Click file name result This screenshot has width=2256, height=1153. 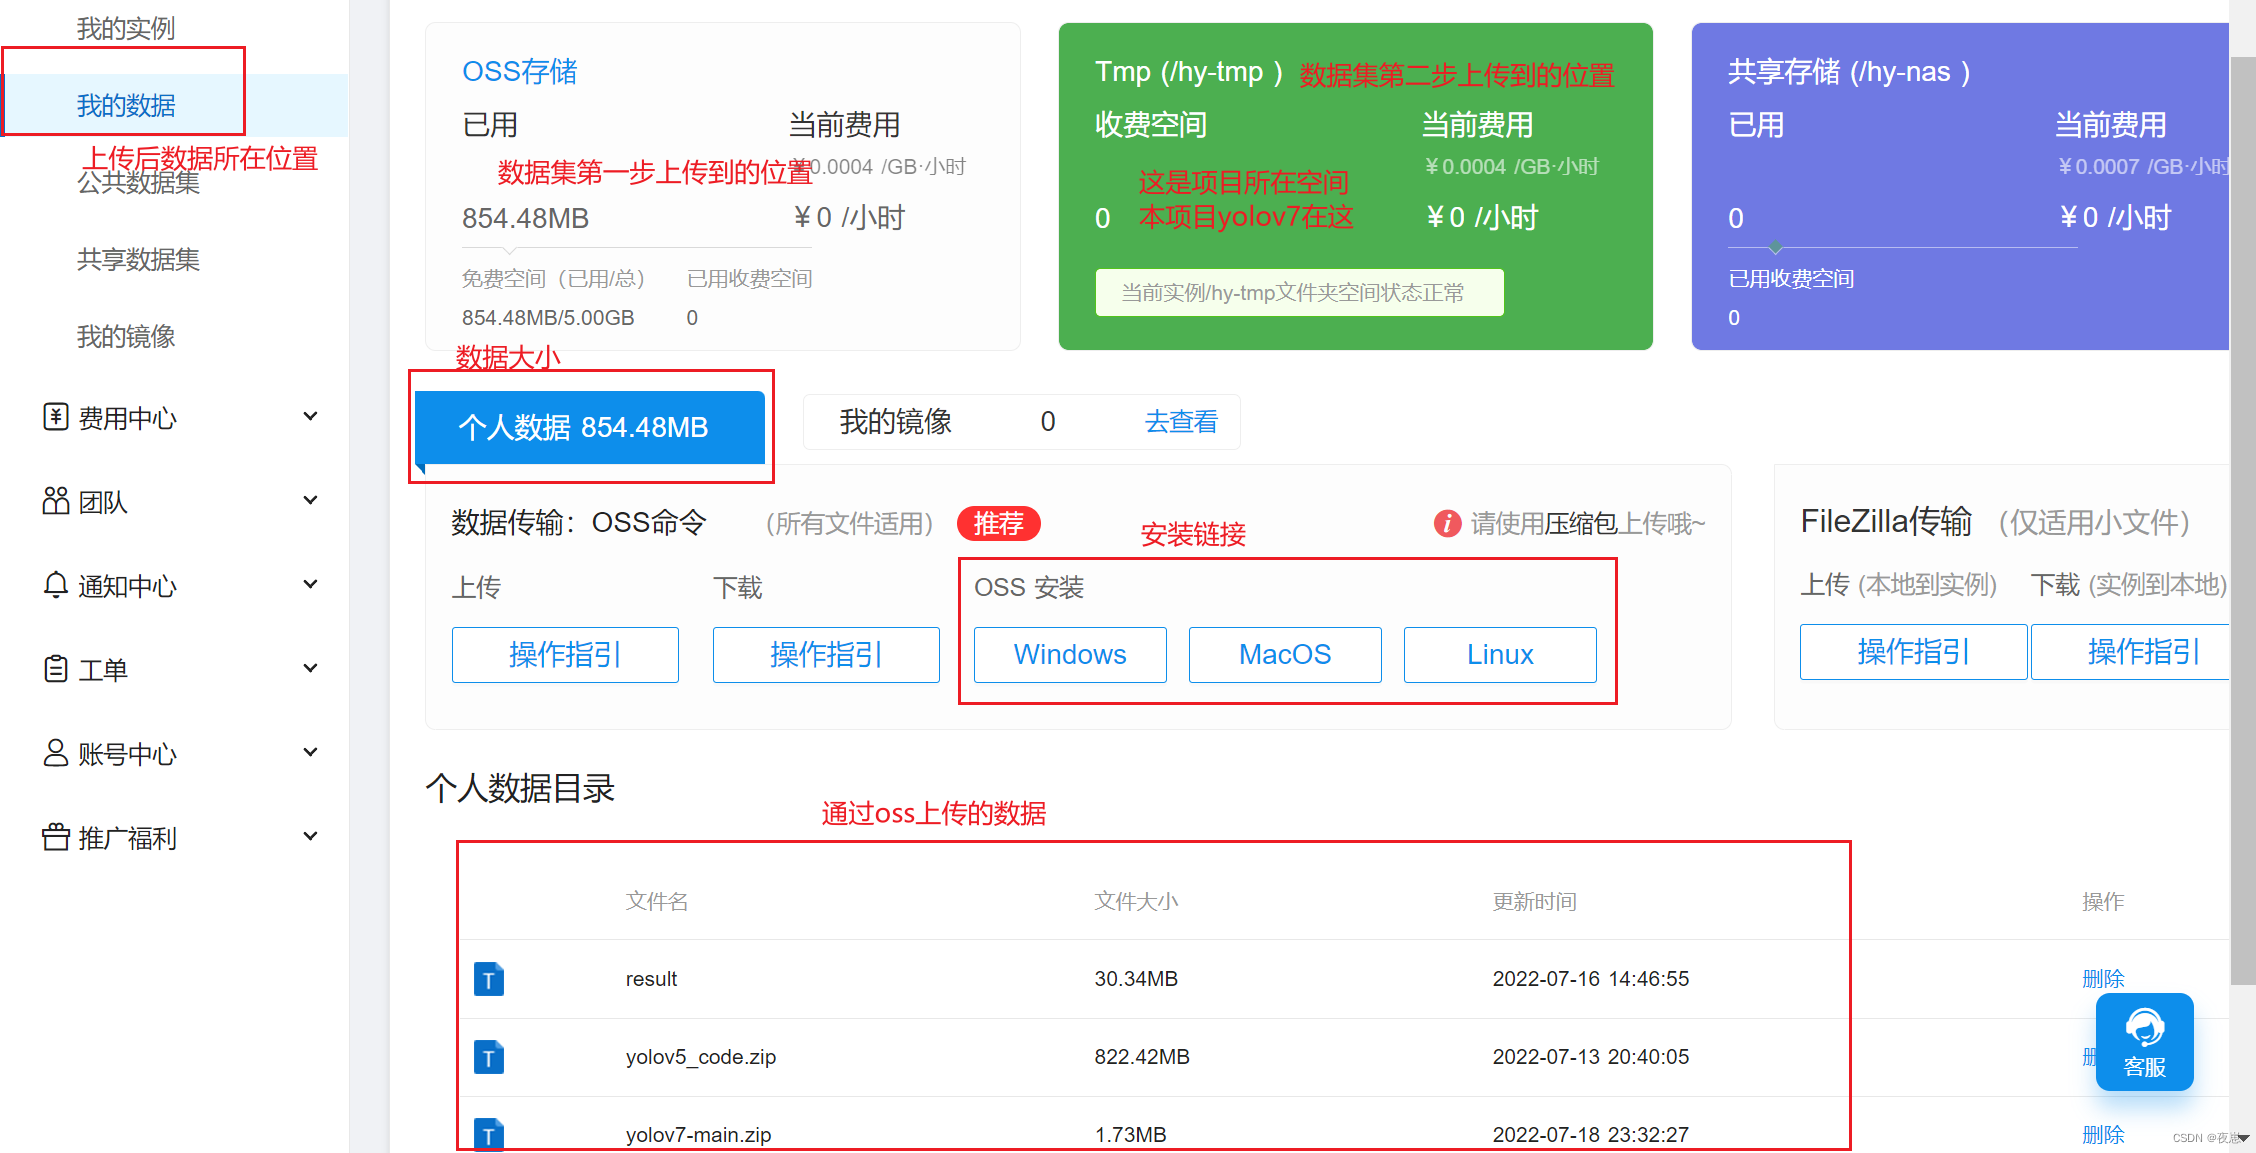tap(651, 979)
